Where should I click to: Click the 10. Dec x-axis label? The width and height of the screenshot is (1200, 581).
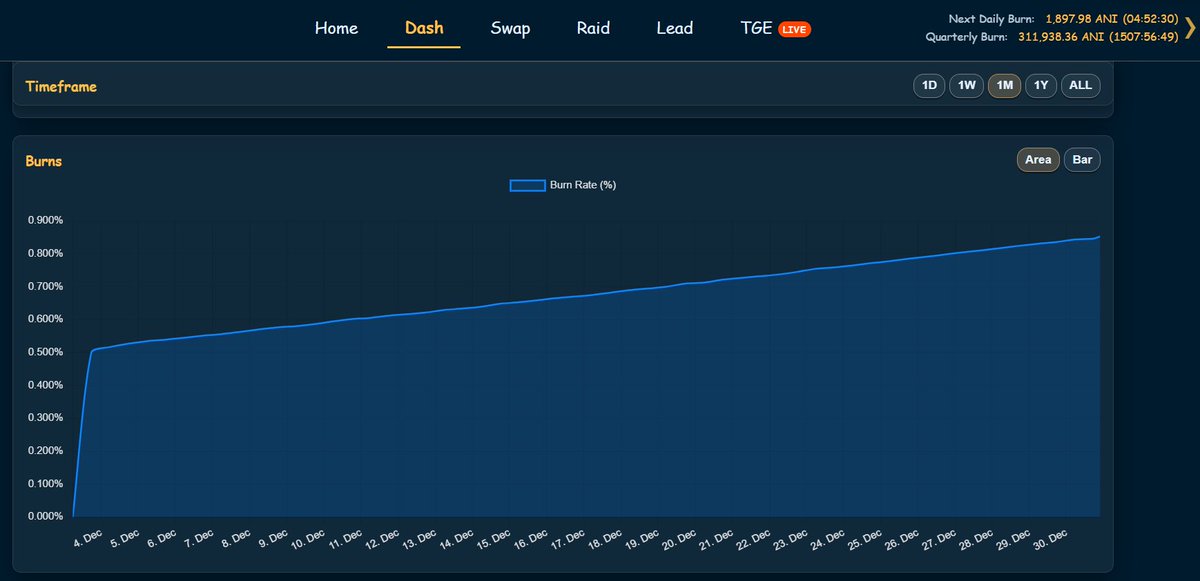point(308,537)
